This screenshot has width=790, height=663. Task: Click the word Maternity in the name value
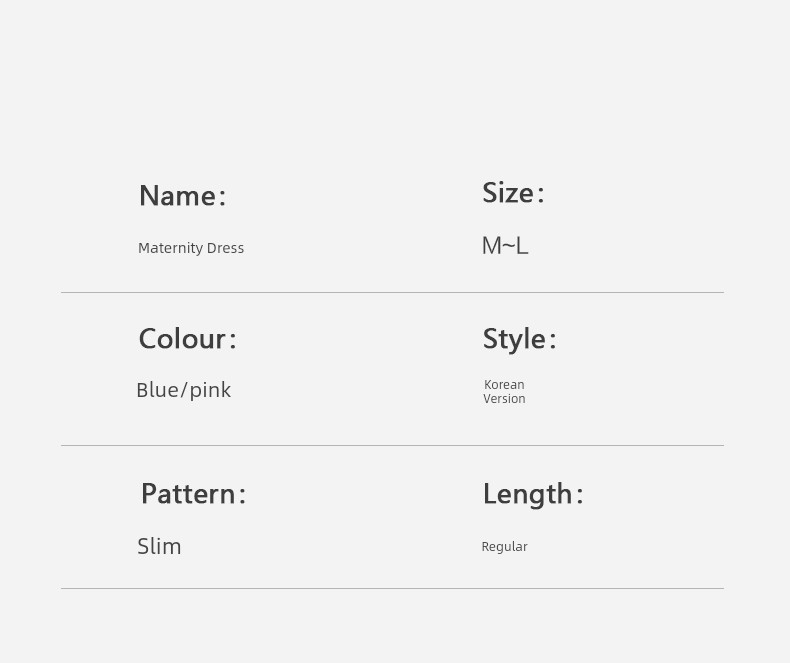(x=170, y=248)
